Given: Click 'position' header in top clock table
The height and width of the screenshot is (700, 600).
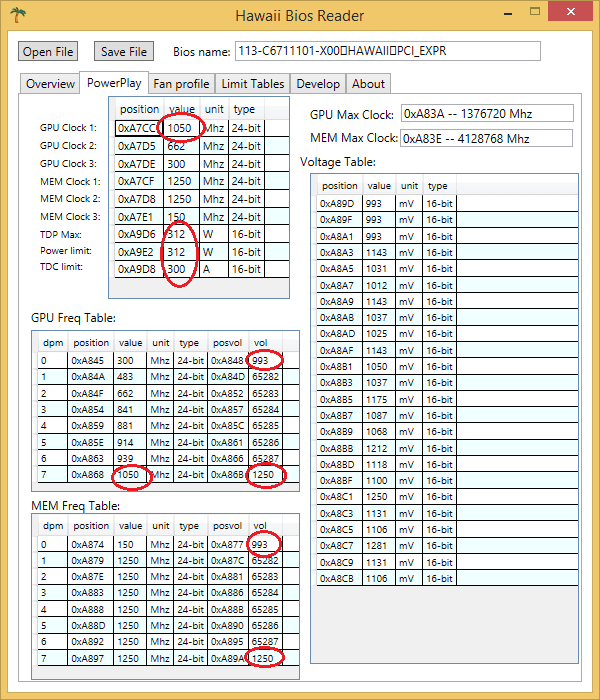Looking at the screenshot, I should [139, 109].
